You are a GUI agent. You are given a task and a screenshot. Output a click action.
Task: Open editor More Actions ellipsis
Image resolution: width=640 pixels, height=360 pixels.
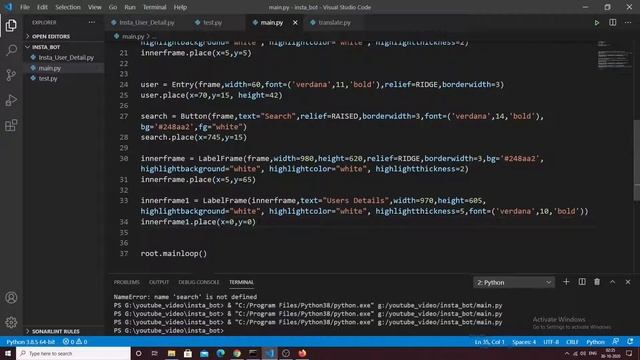pos(628,22)
